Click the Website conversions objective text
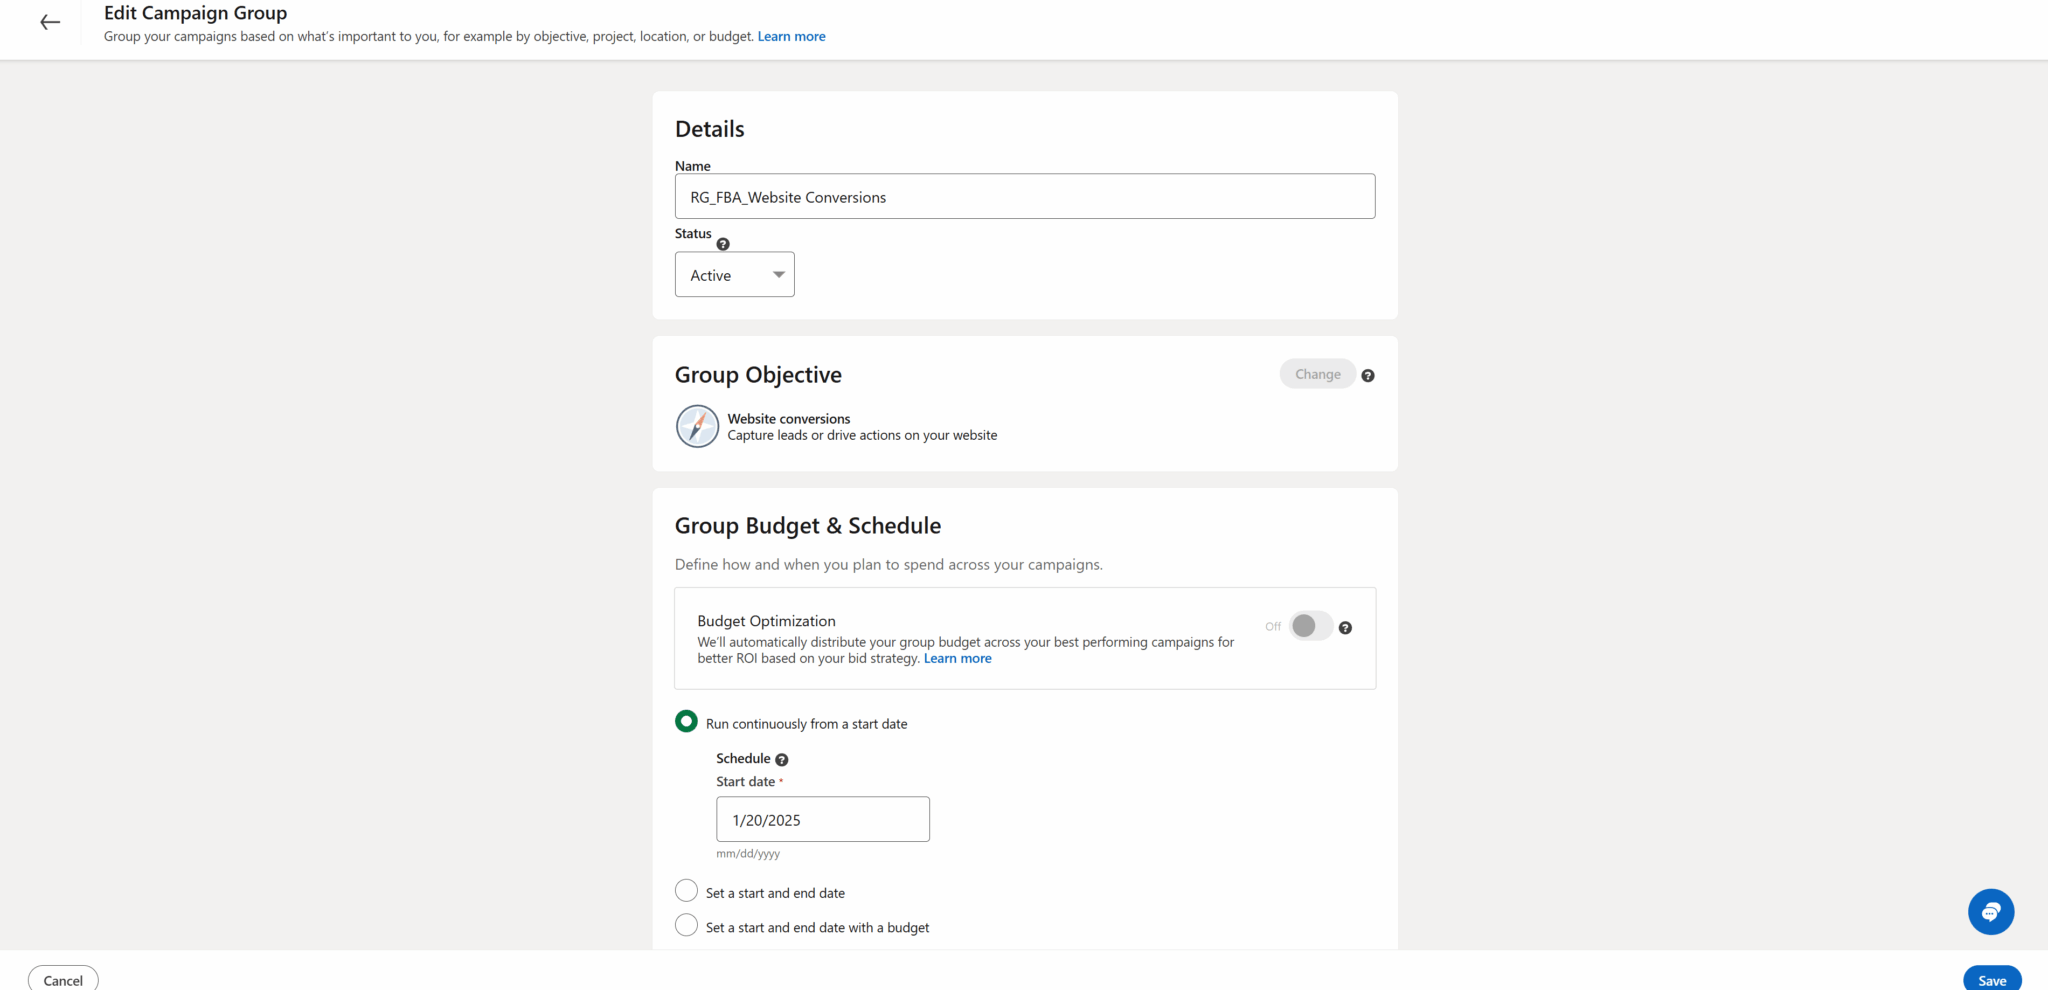2048x990 pixels. [789, 419]
